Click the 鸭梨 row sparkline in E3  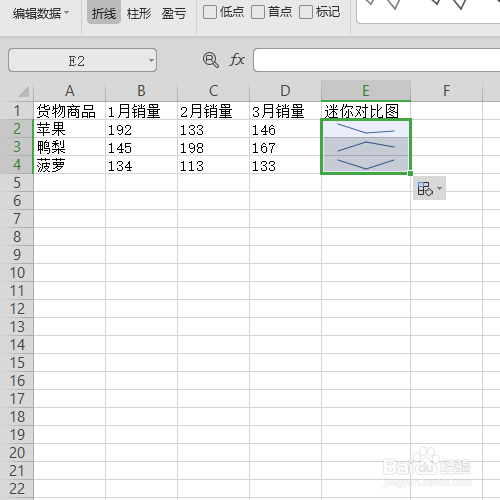(x=366, y=147)
